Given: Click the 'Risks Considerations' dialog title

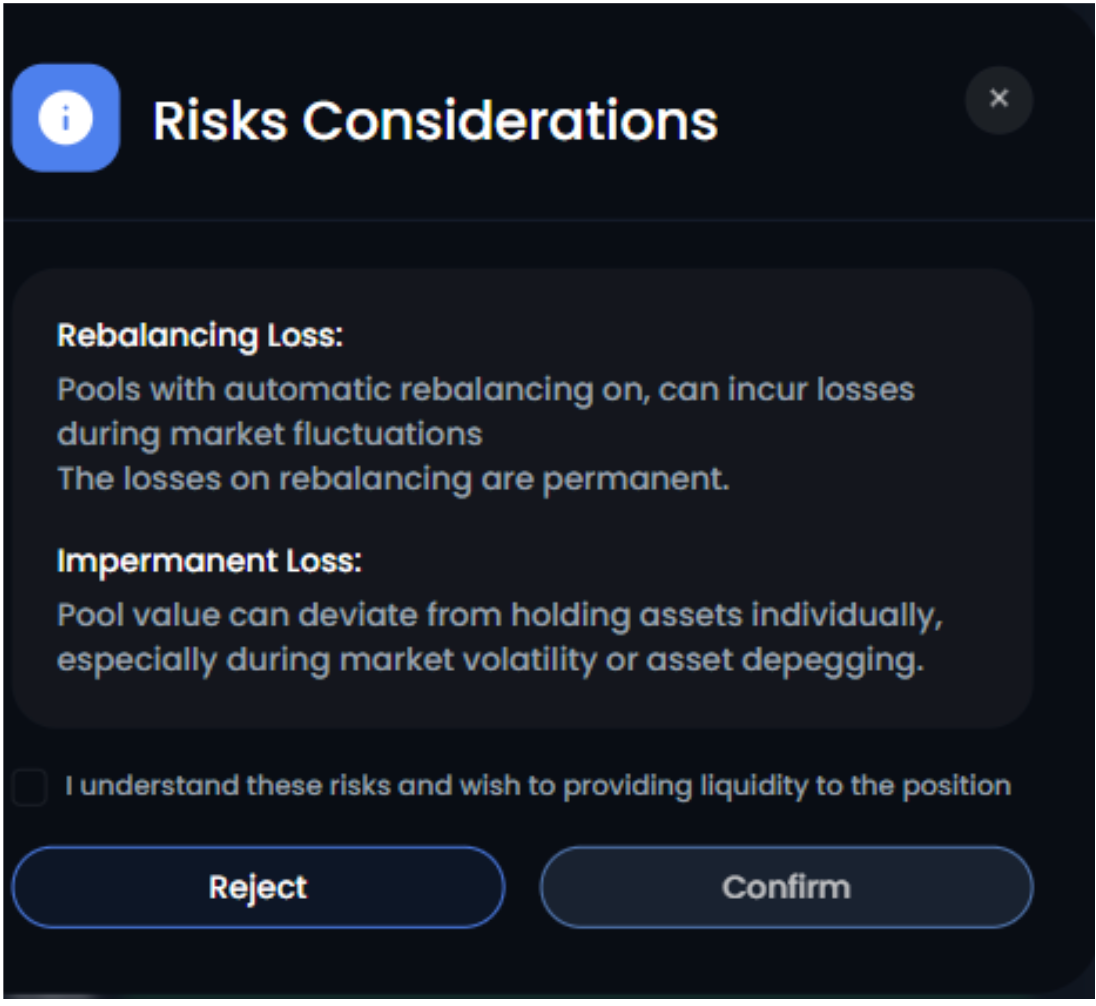Looking at the screenshot, I should coord(435,121).
